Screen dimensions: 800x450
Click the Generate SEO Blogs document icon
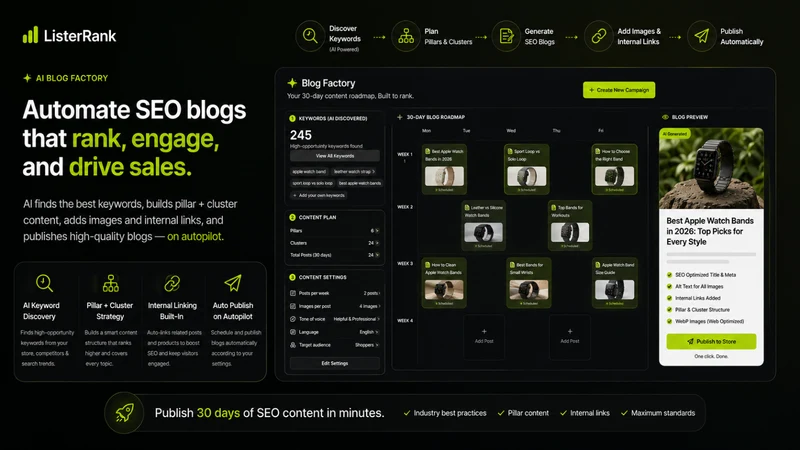tap(506, 36)
